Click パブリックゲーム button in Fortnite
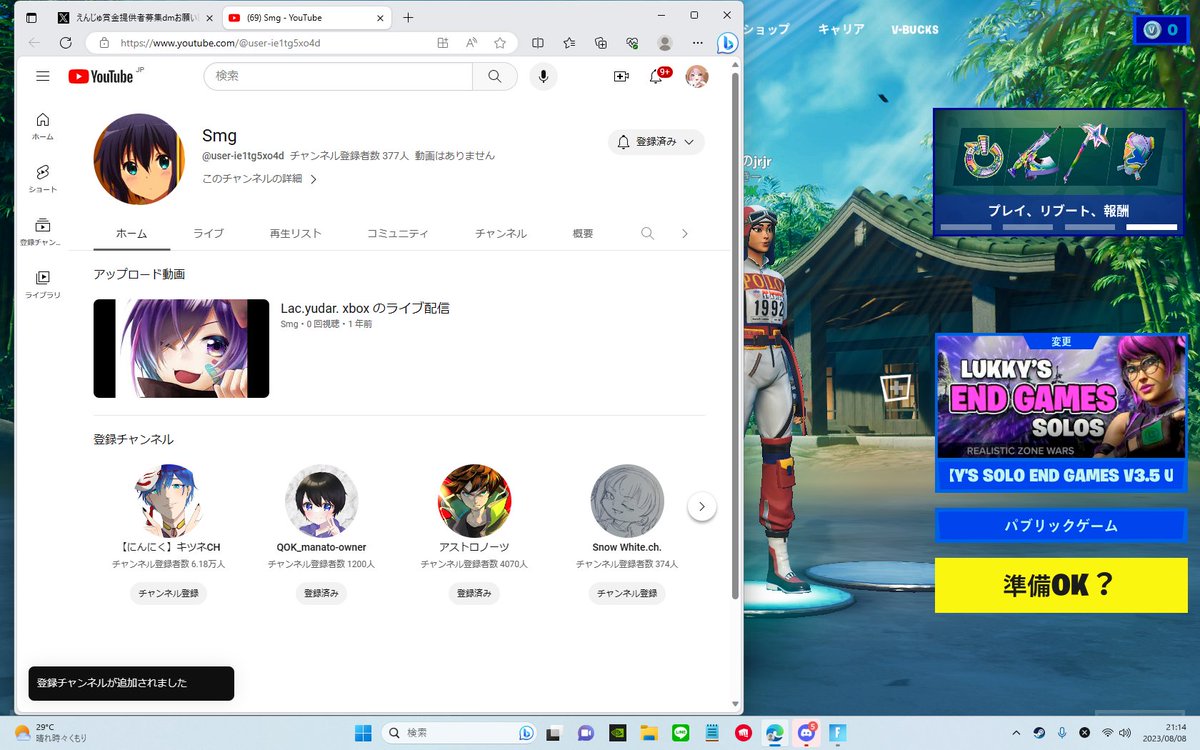This screenshot has width=1200, height=750. click(x=1060, y=525)
